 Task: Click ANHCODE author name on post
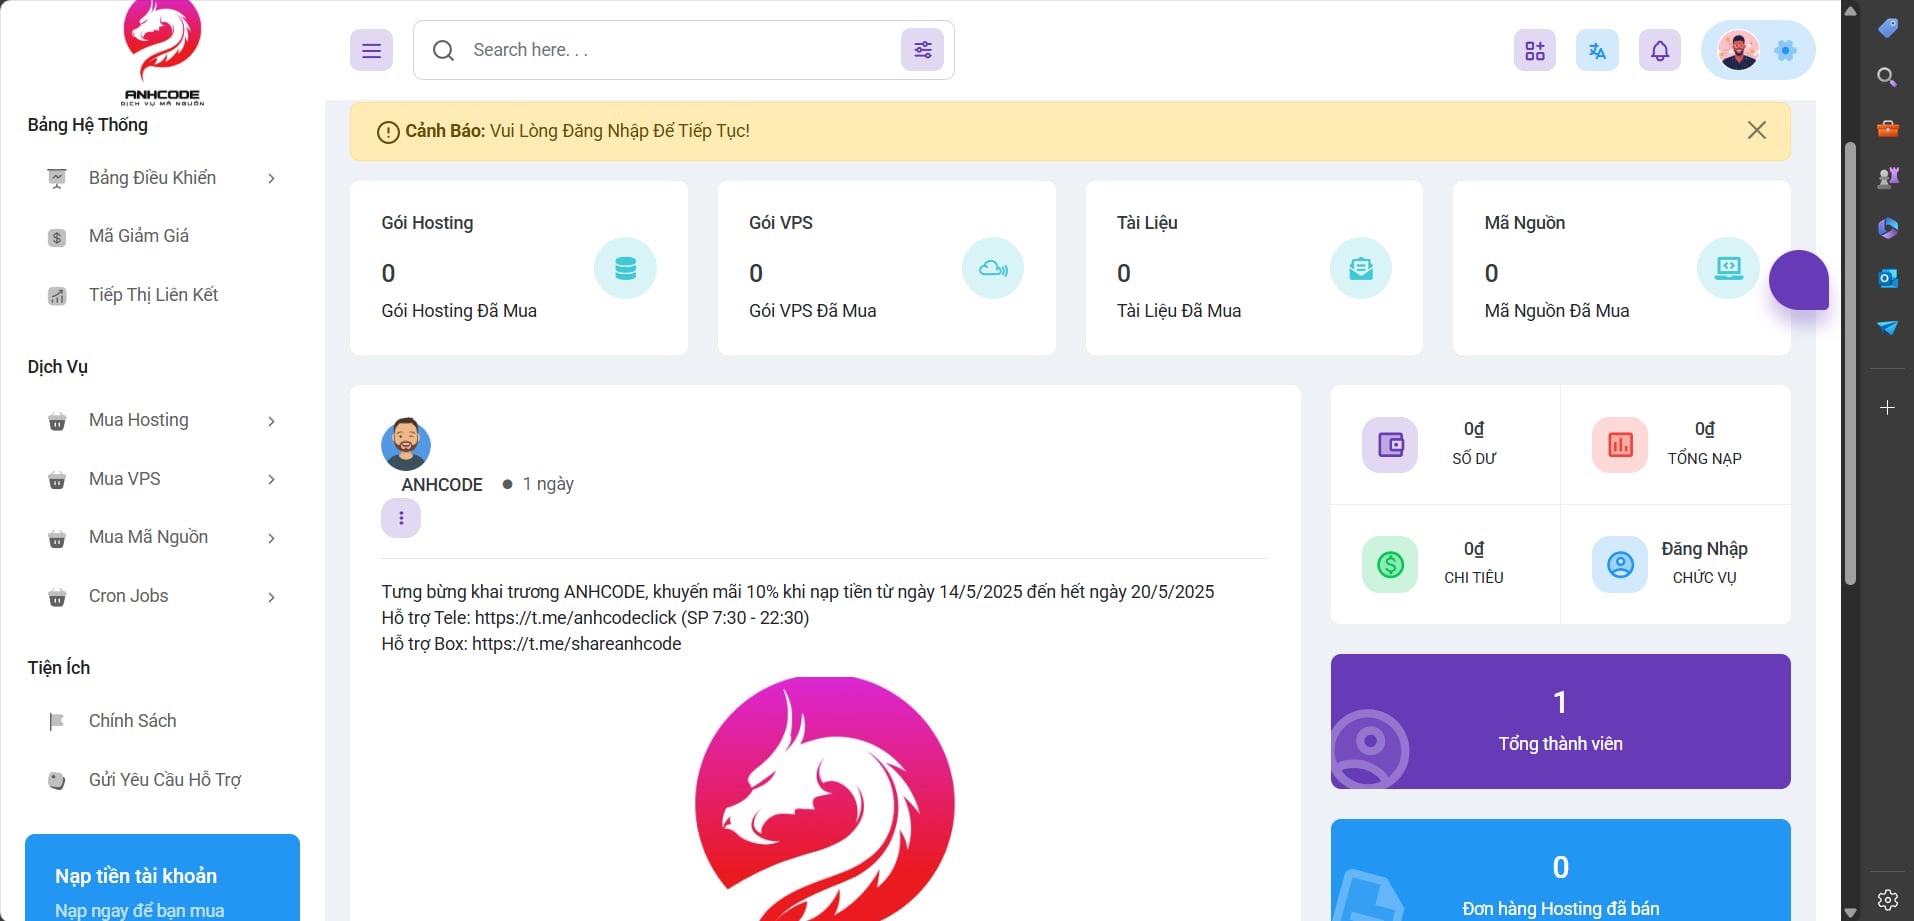[x=442, y=484]
